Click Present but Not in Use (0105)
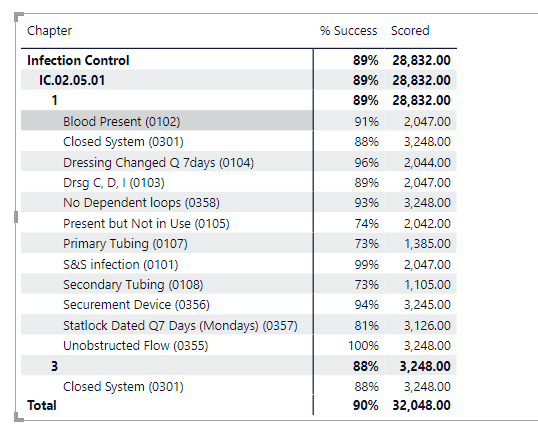Image resolution: width=538 pixels, height=439 pixels. coord(146,223)
